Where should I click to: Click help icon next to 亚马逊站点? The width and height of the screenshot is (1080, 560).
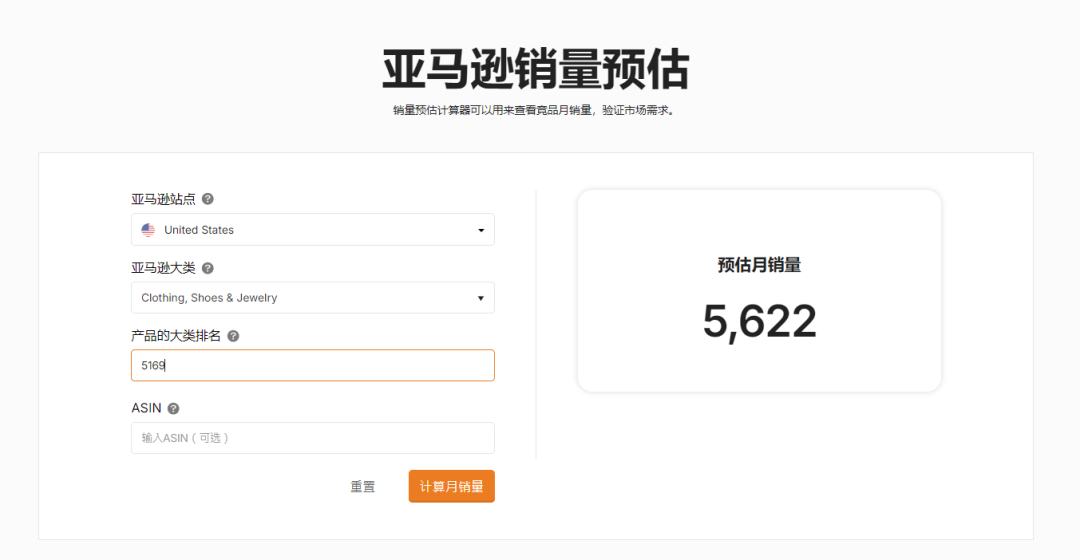[207, 199]
